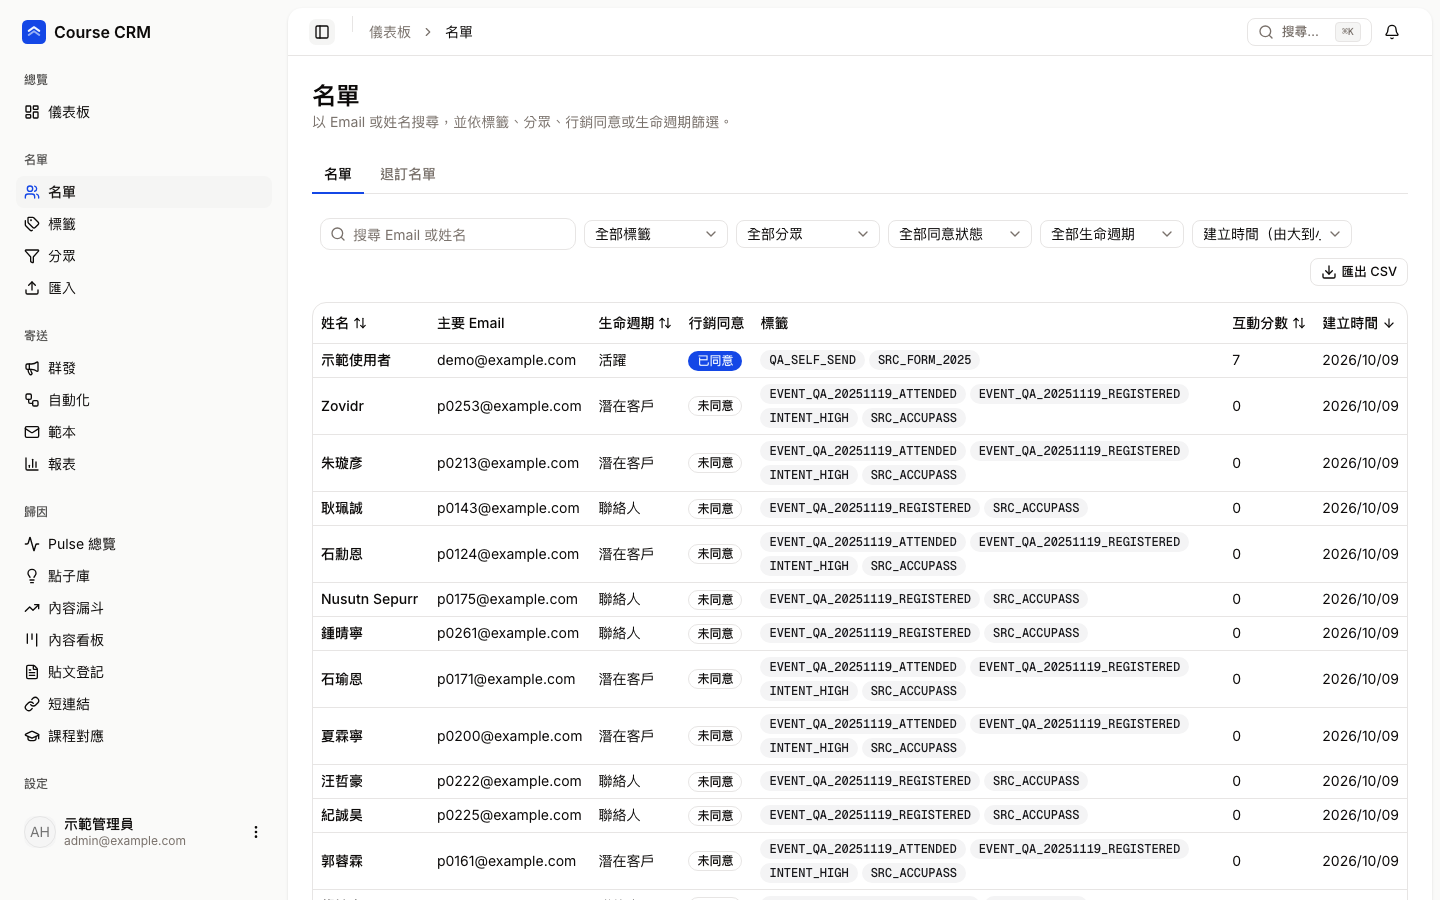Click email p0261@example.com
Screen dimensions: 1440x900
tap(507, 633)
